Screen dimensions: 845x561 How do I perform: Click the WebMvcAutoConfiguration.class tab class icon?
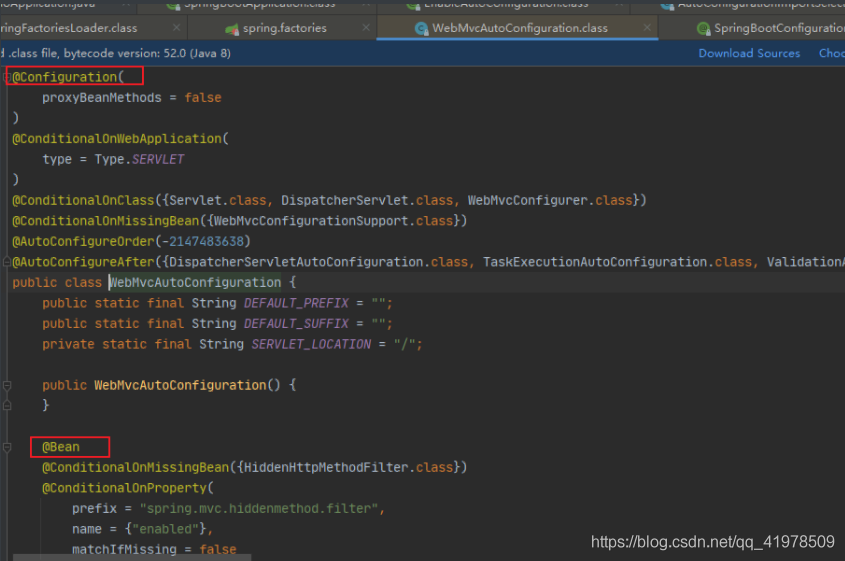coord(421,28)
